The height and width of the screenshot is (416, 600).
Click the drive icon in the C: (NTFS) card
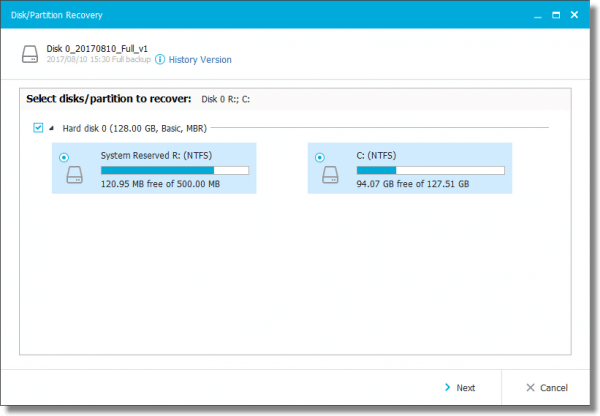pyautogui.click(x=330, y=175)
